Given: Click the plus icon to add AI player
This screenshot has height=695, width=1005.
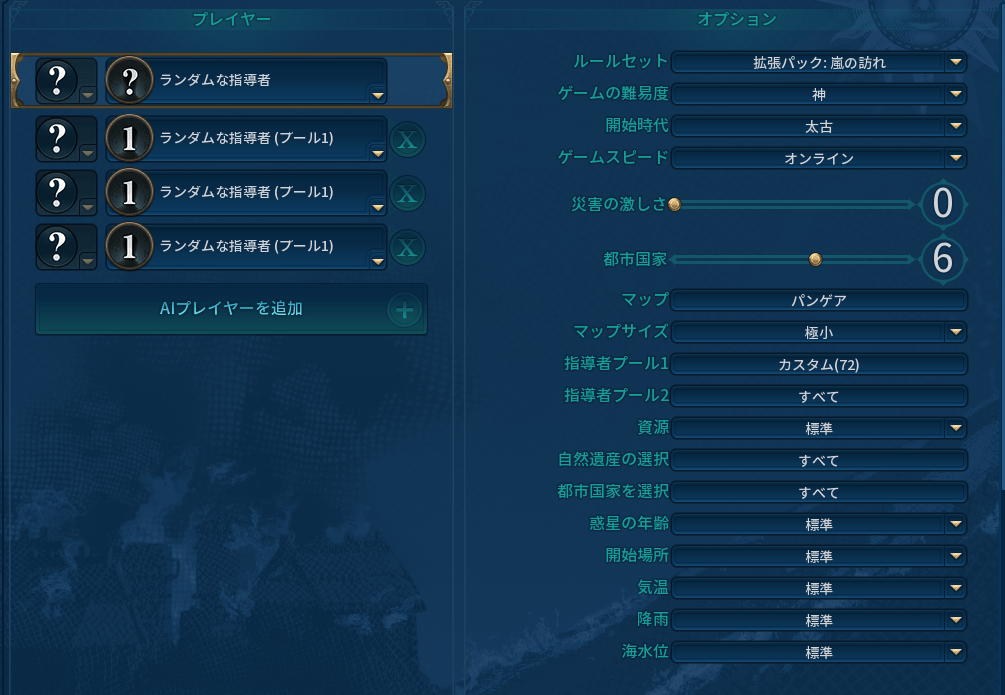Looking at the screenshot, I should click(405, 311).
